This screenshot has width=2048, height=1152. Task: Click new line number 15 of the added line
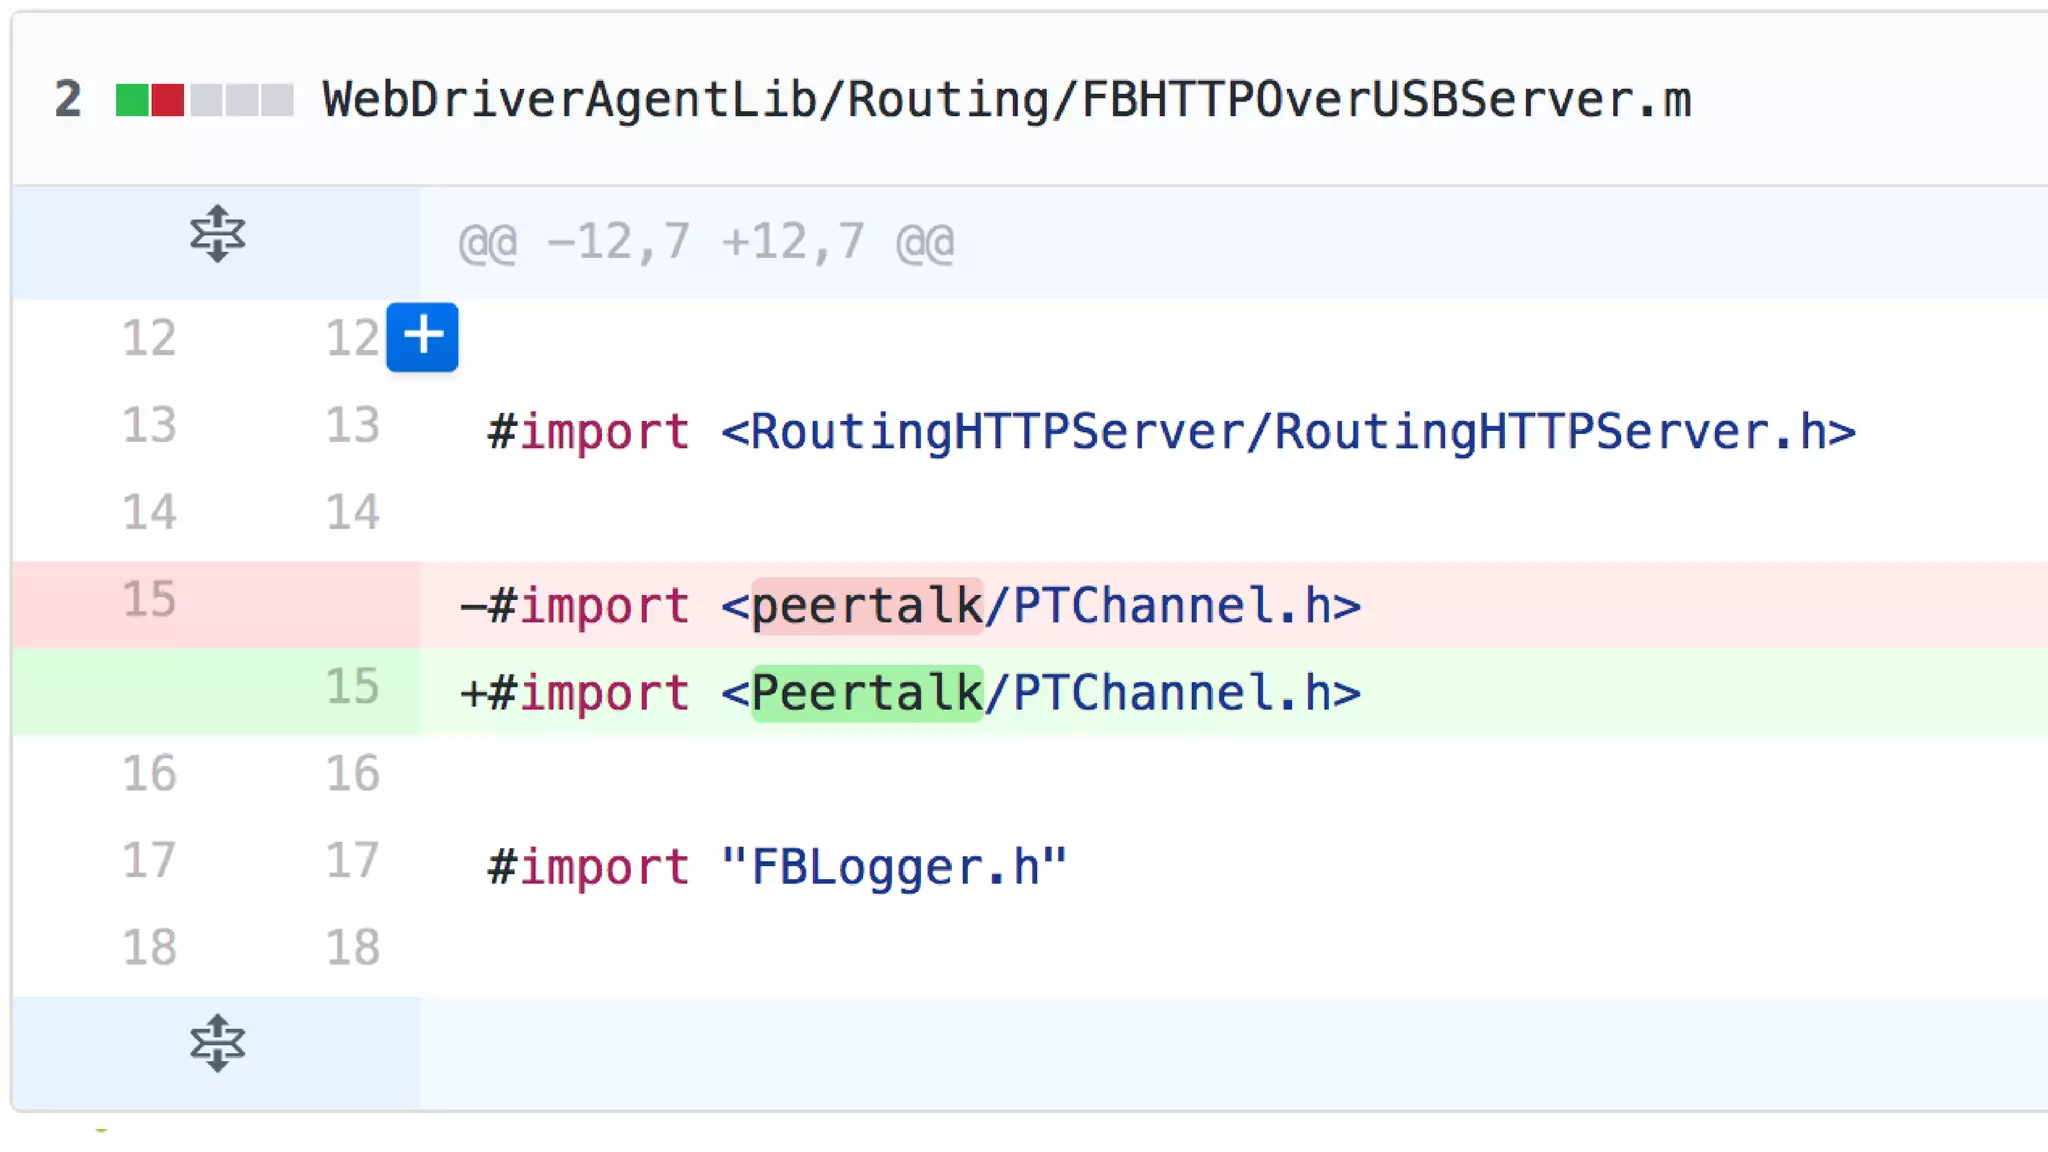pos(352,687)
